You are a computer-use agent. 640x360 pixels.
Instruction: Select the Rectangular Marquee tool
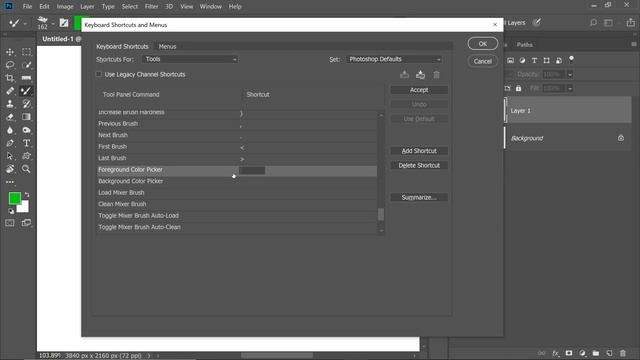click(26, 52)
